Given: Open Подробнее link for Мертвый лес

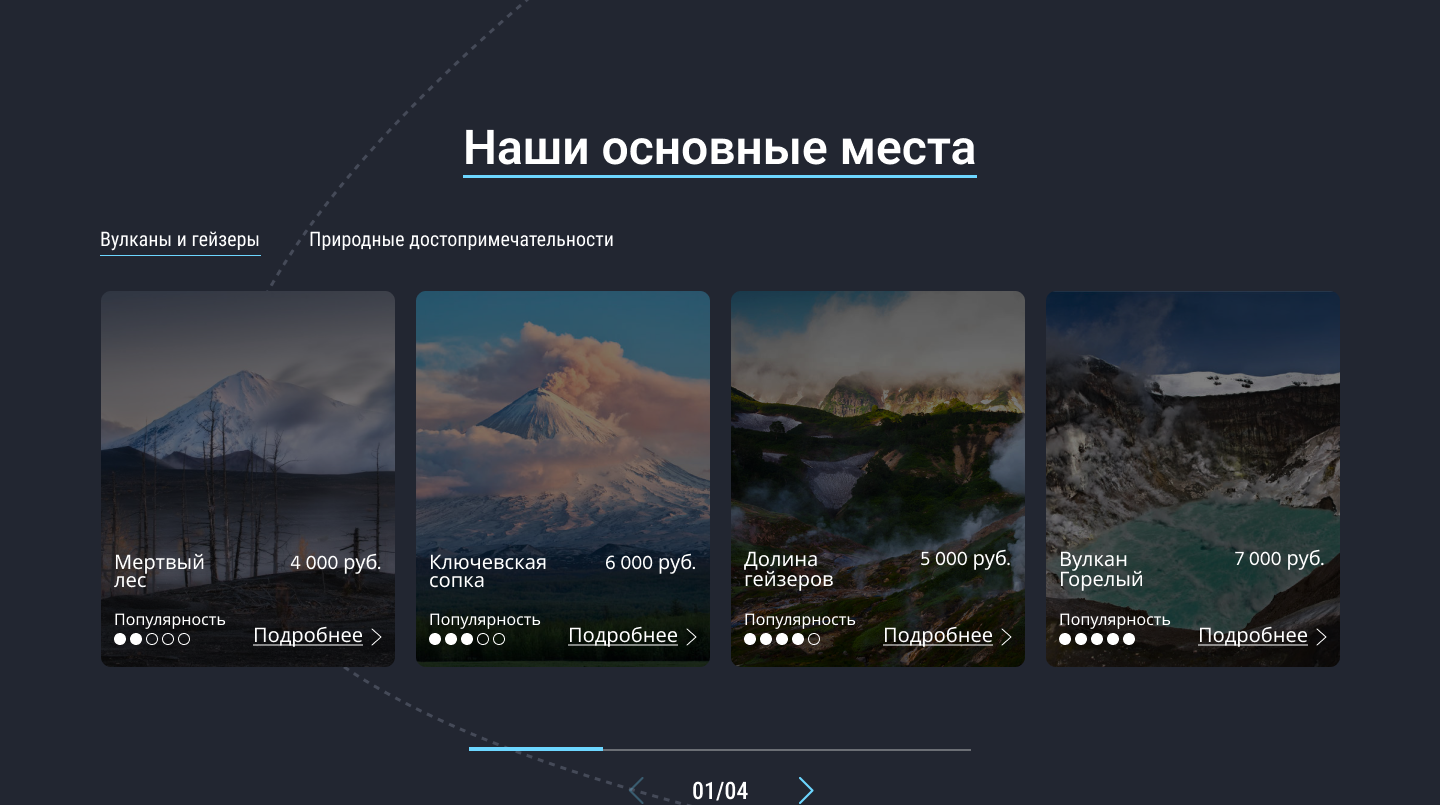Looking at the screenshot, I should [308, 636].
